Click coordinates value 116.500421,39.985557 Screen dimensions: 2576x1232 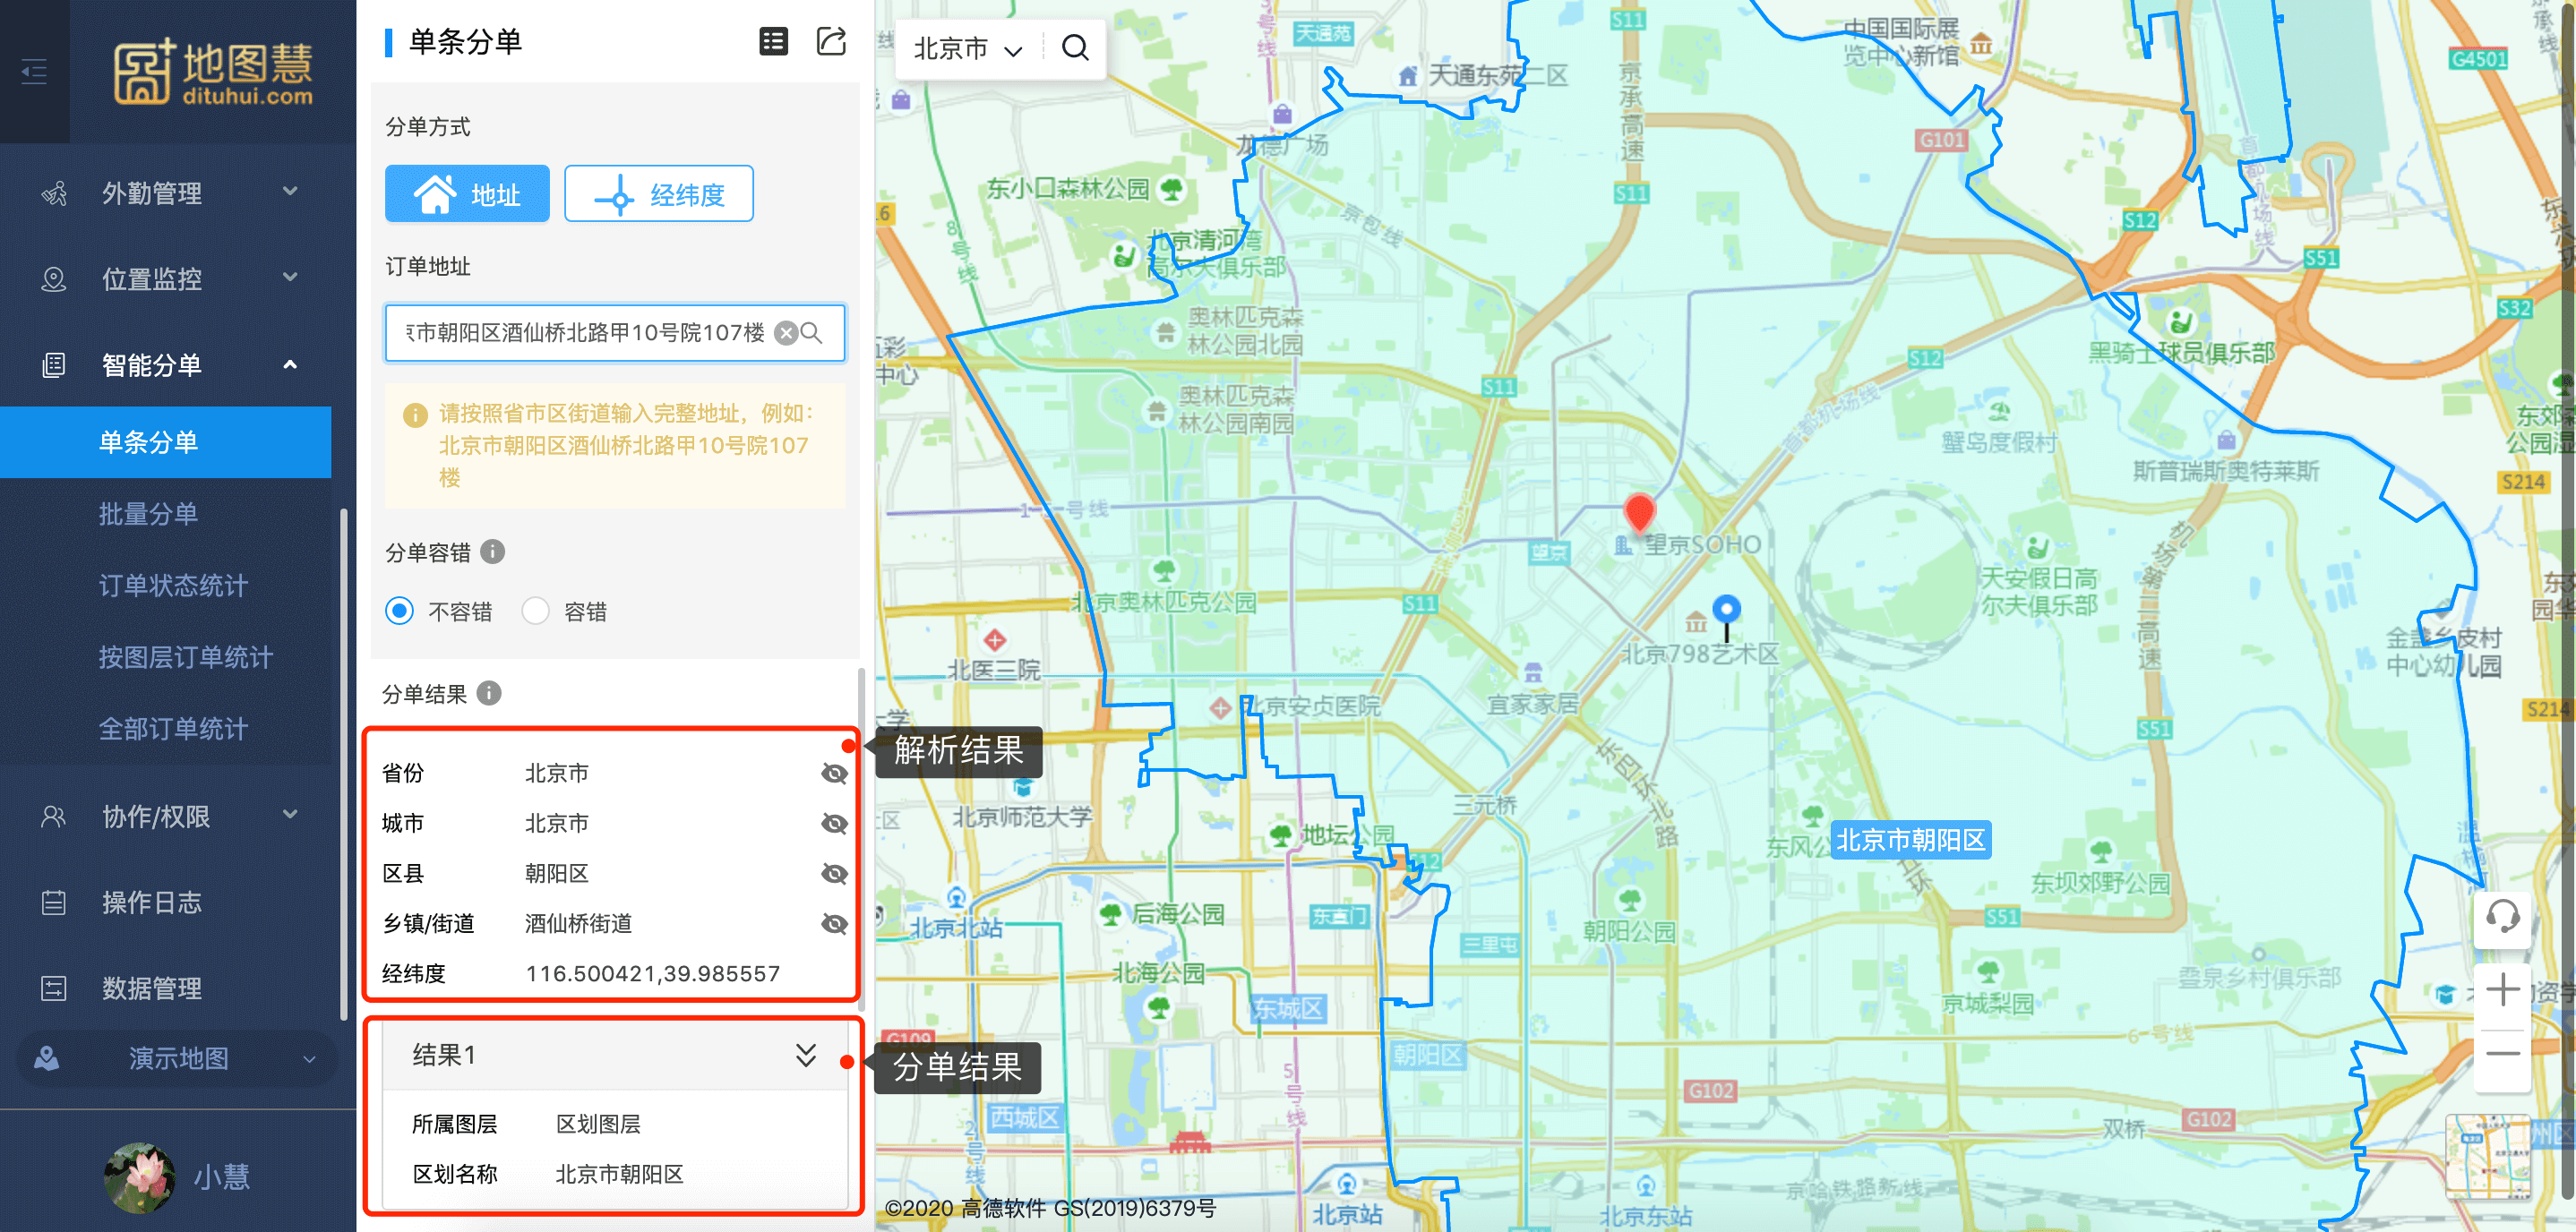point(652,974)
